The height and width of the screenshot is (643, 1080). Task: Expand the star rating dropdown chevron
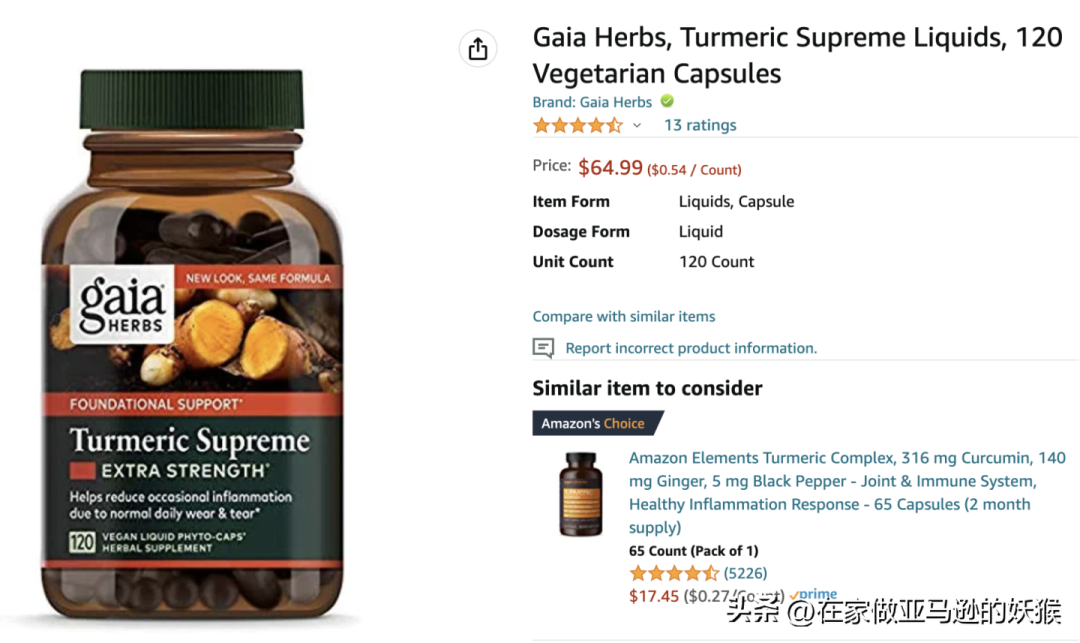point(637,125)
